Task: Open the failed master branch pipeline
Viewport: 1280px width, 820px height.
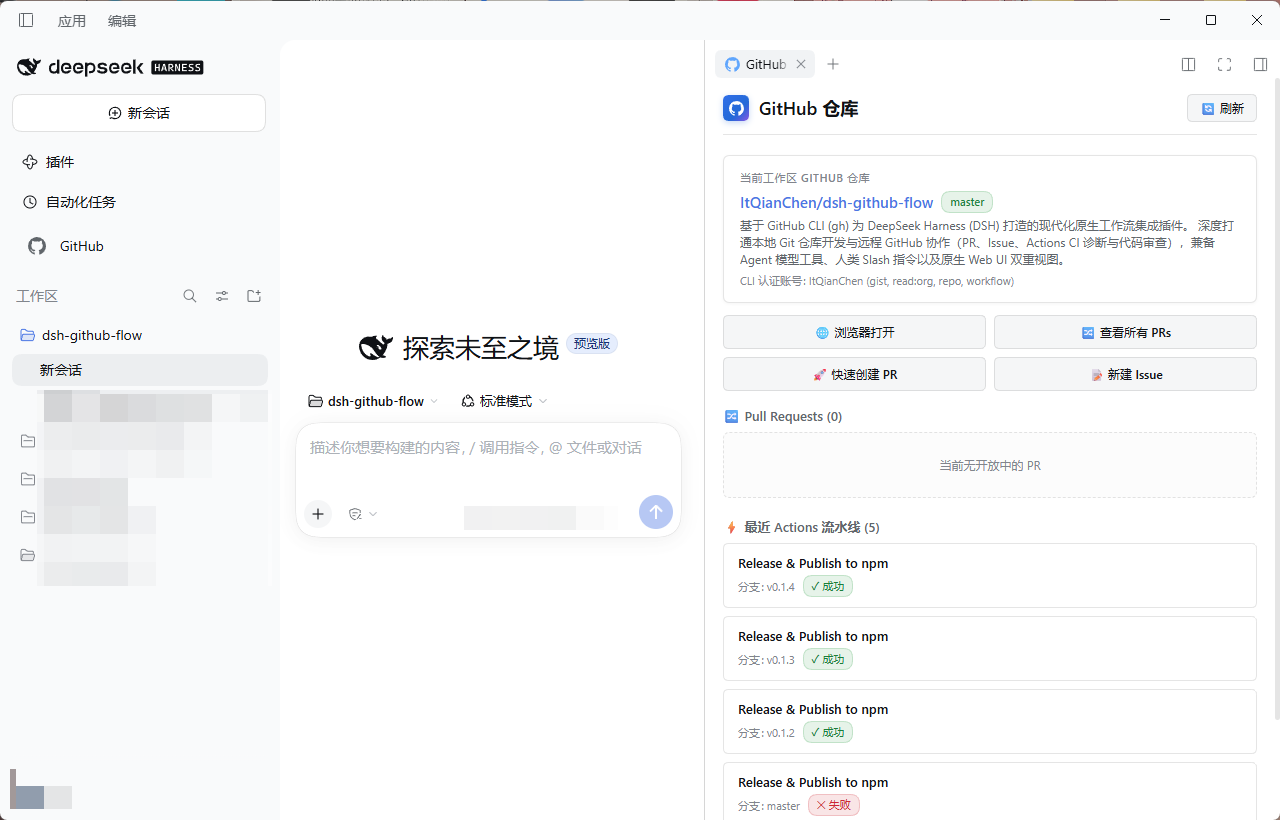Action: pos(990,791)
